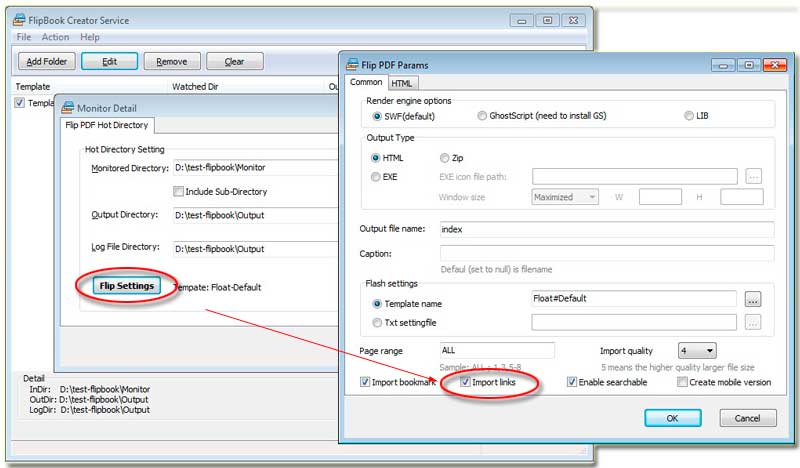Open the Action menu

(x=55, y=37)
